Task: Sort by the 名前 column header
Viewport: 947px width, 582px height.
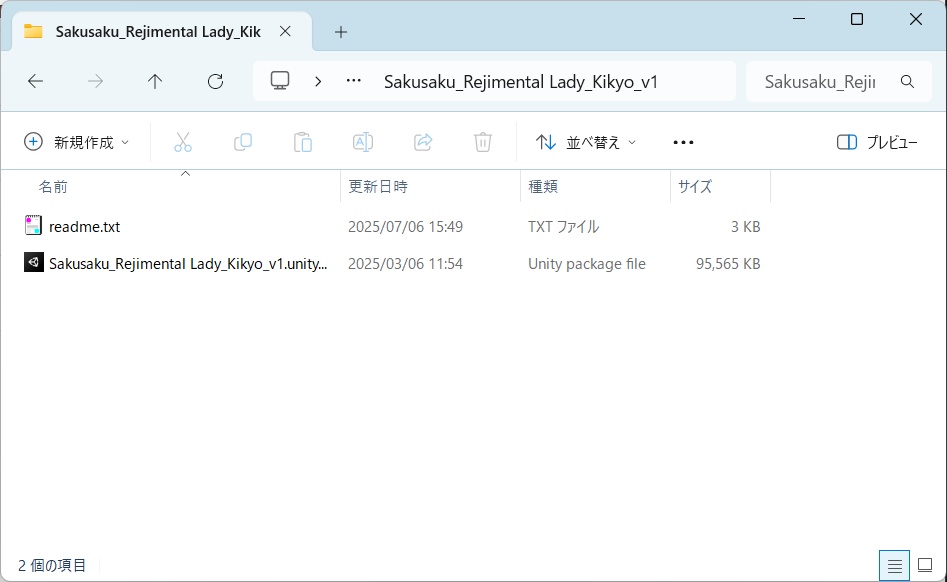Action: click(x=53, y=187)
